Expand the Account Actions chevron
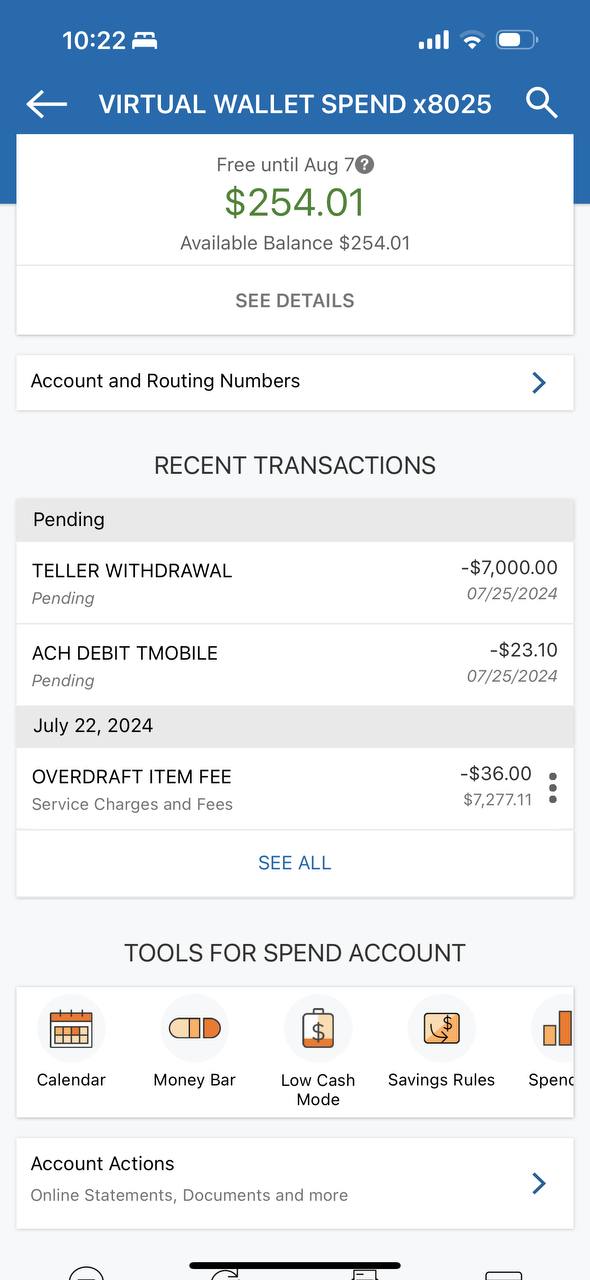The height and width of the screenshot is (1280, 590). click(x=539, y=1183)
